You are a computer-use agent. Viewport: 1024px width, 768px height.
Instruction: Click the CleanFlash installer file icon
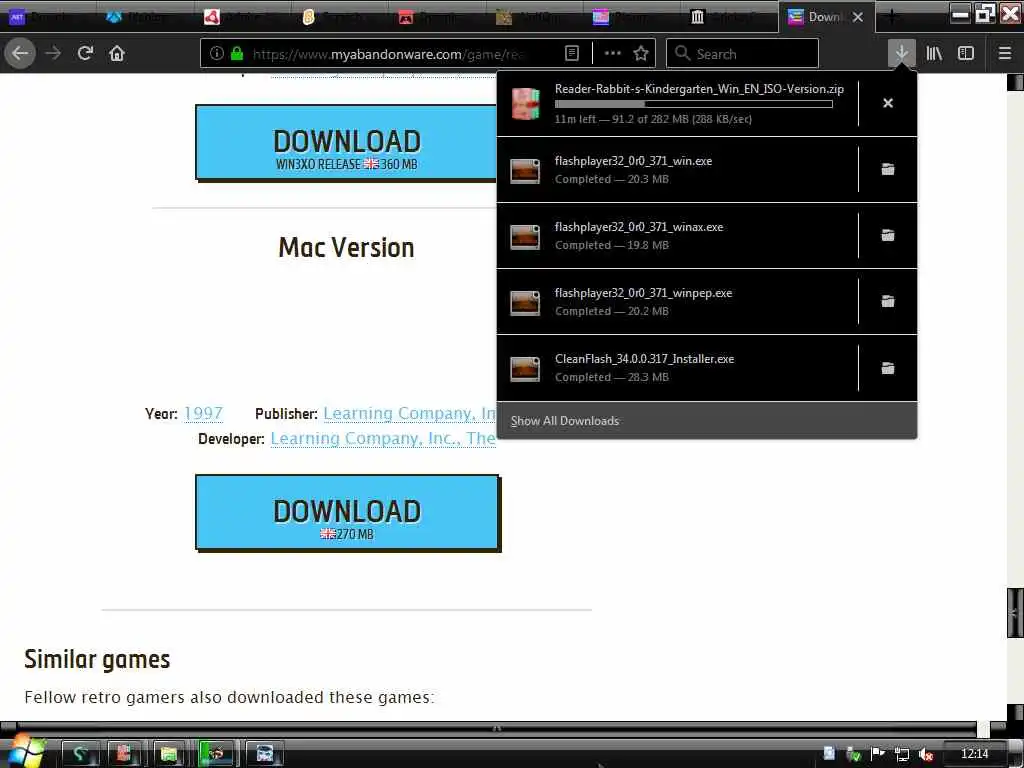tap(525, 368)
